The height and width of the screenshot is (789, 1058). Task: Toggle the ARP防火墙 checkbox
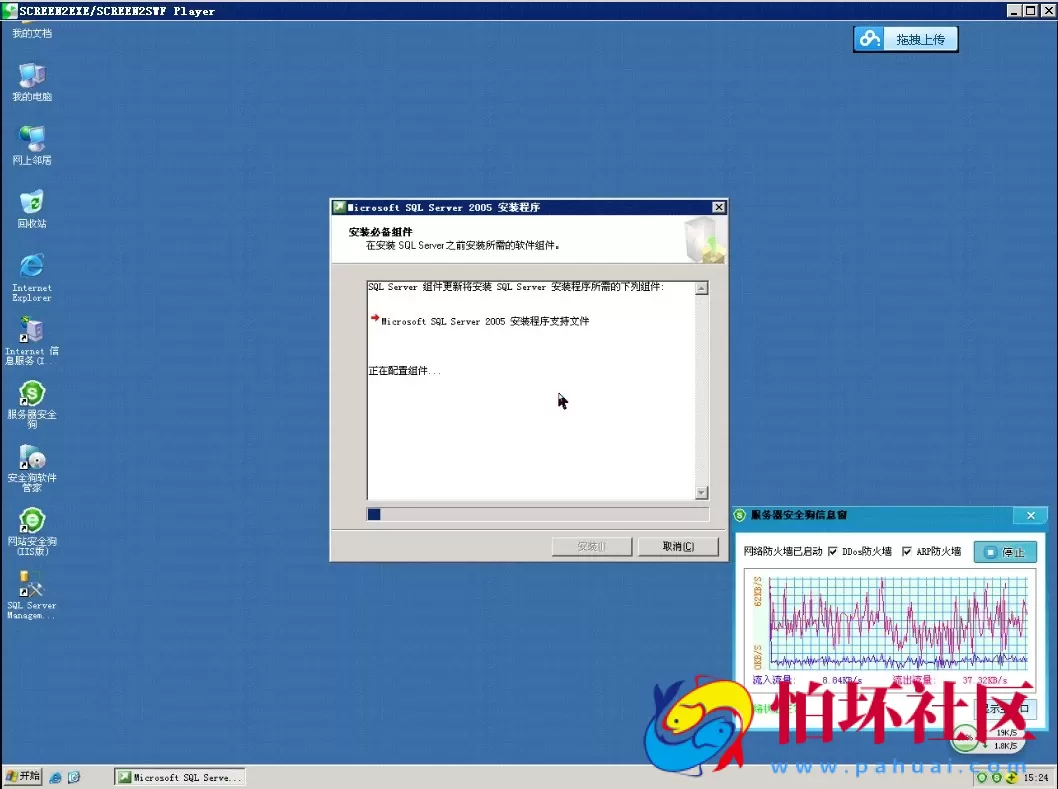(907, 551)
